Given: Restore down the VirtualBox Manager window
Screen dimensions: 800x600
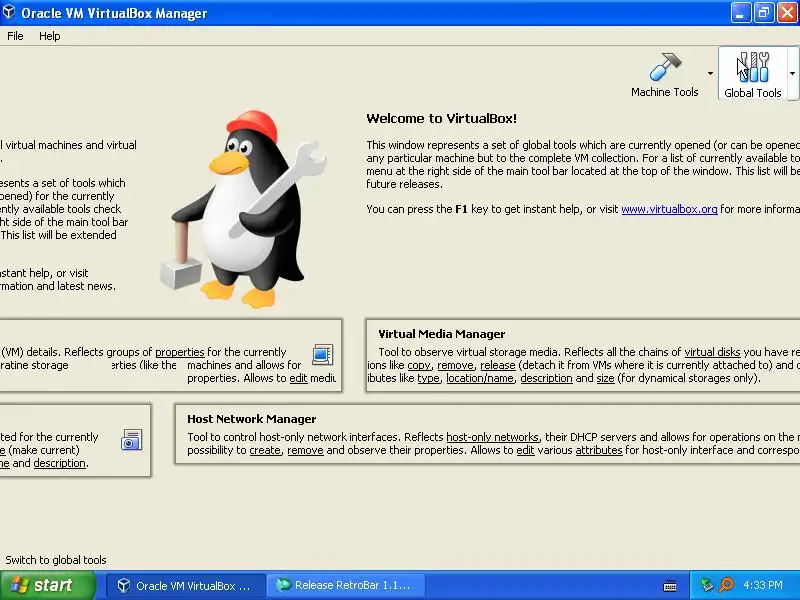Looking at the screenshot, I should point(764,13).
